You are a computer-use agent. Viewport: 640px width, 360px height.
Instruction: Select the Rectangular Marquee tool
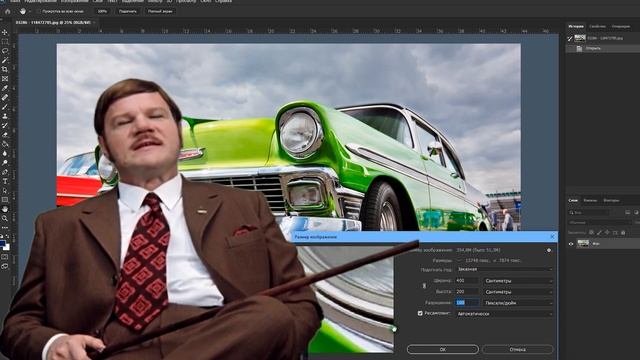5,42
